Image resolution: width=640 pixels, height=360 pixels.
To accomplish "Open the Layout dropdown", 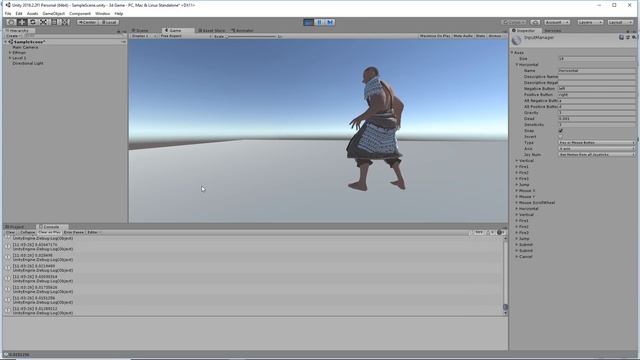I will tap(620, 22).
